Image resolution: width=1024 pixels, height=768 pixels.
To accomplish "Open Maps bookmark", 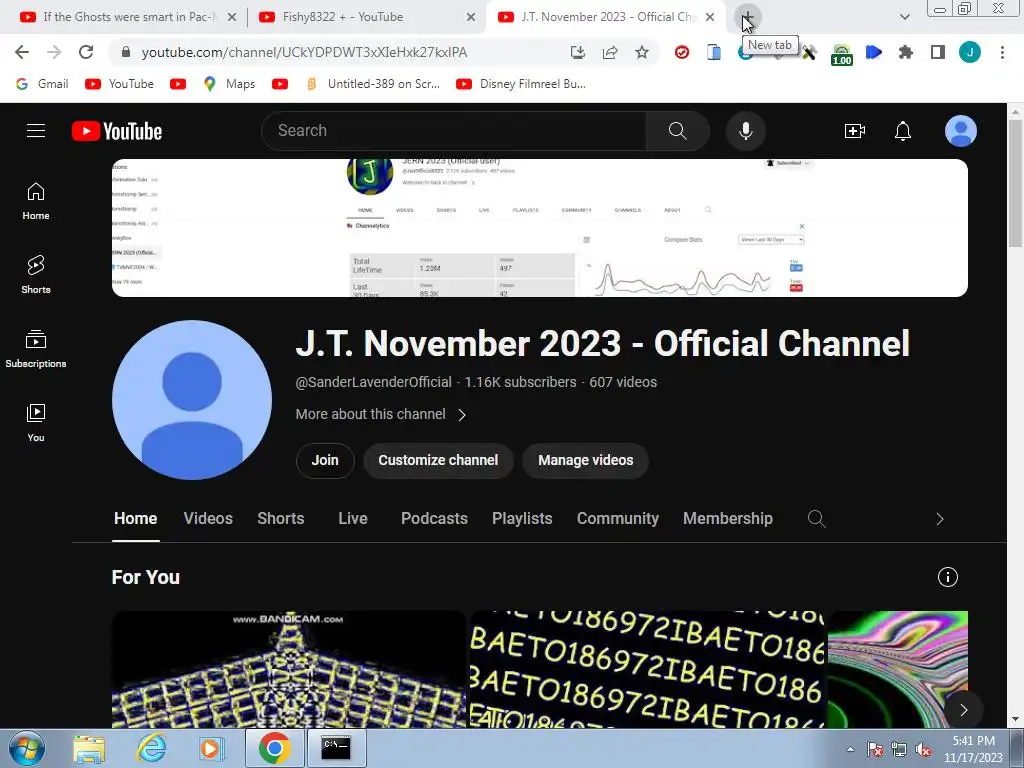I will click(229, 84).
